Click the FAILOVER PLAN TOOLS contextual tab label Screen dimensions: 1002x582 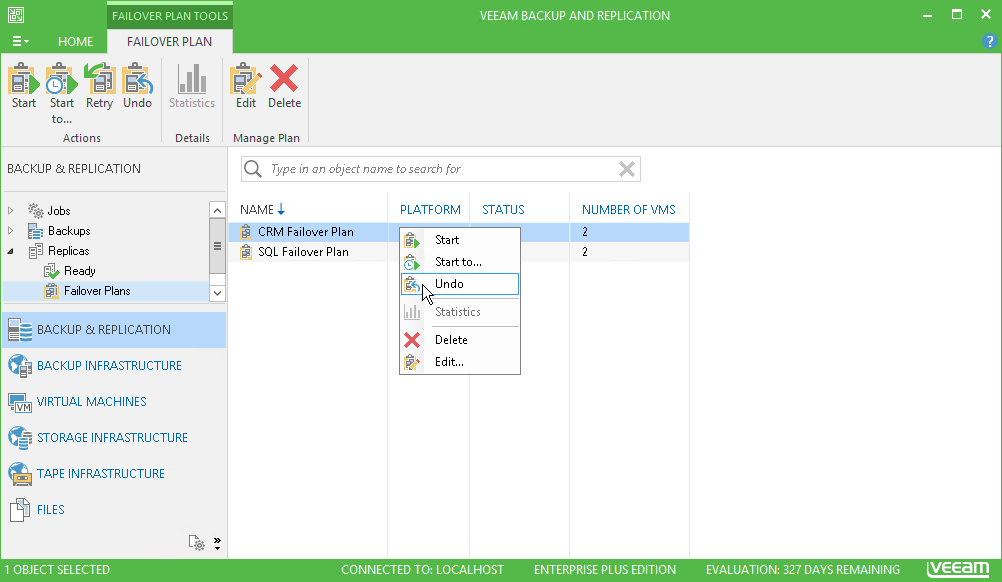coord(170,16)
